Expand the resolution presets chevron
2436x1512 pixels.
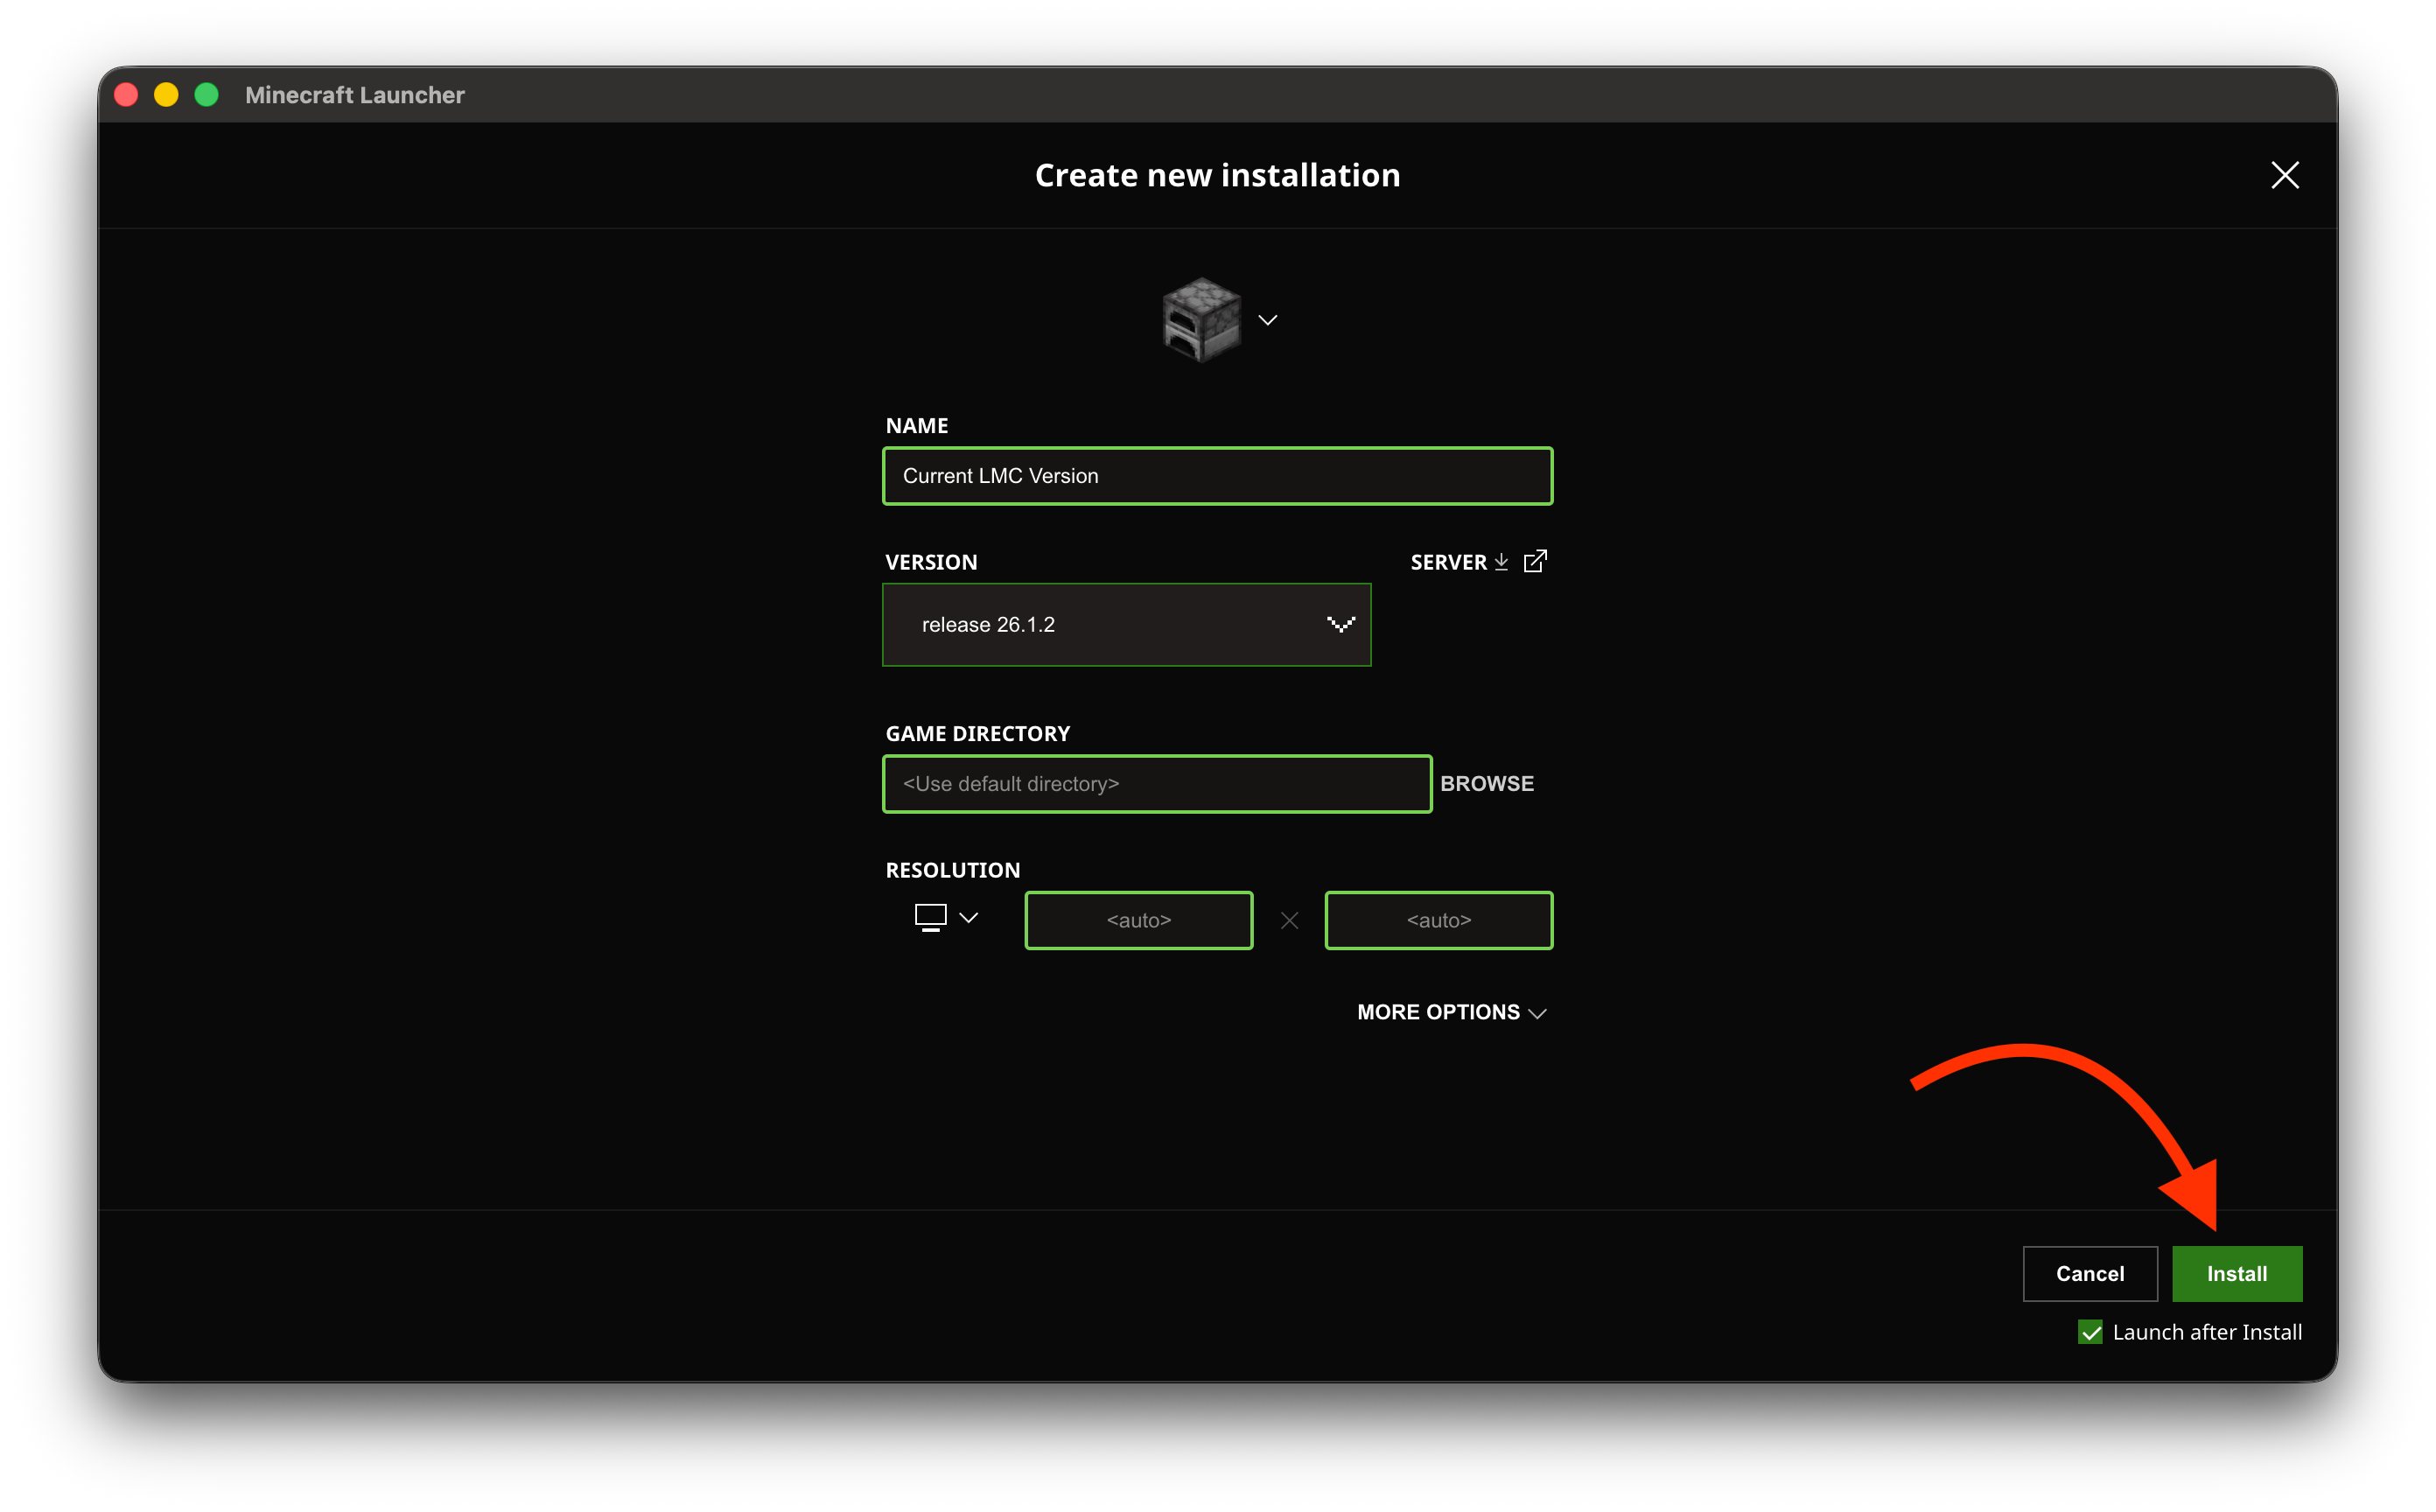point(969,917)
